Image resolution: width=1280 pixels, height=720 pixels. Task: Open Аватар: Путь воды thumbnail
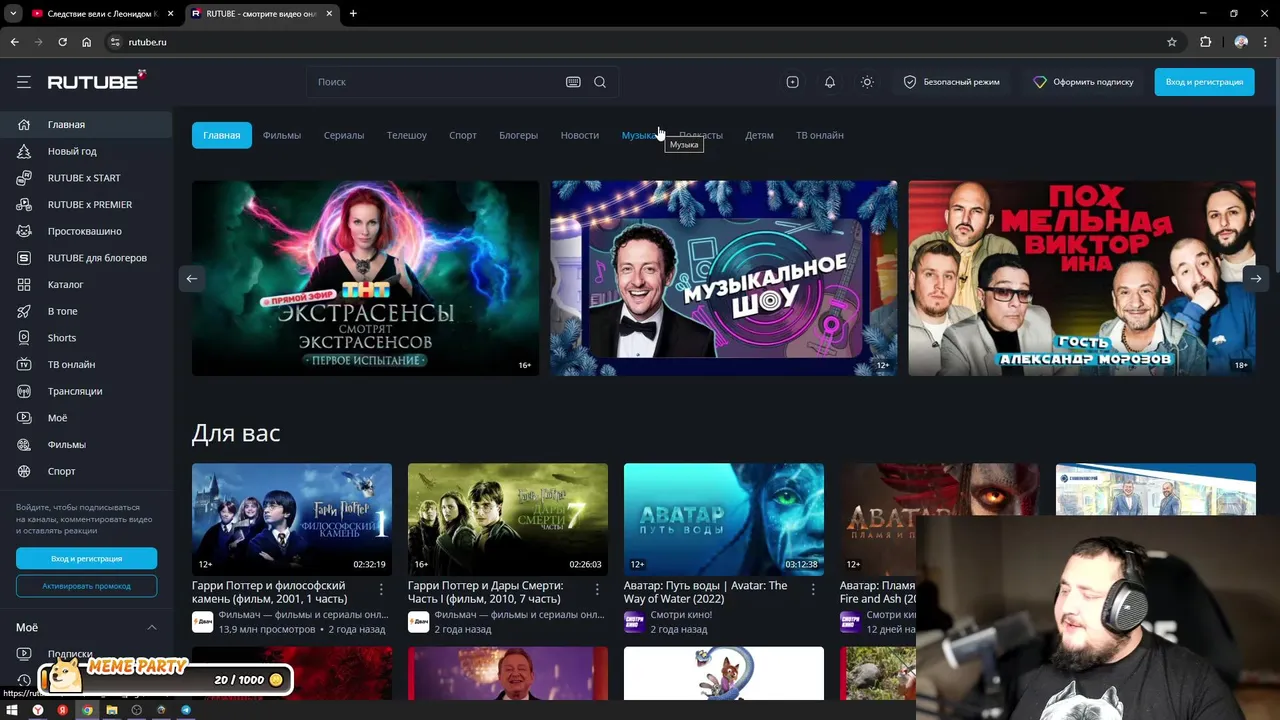724,519
